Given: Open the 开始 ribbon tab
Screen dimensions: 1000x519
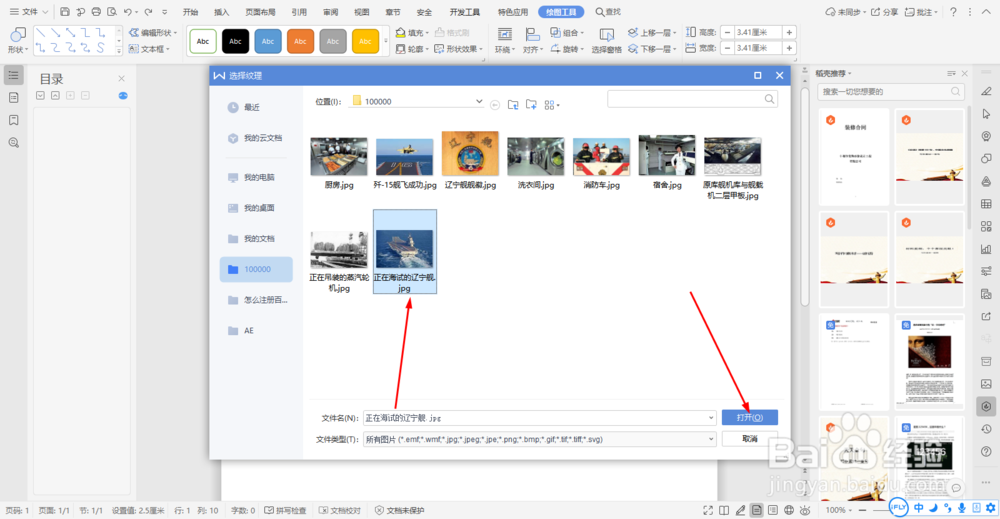Looking at the screenshot, I should pyautogui.click(x=190, y=11).
